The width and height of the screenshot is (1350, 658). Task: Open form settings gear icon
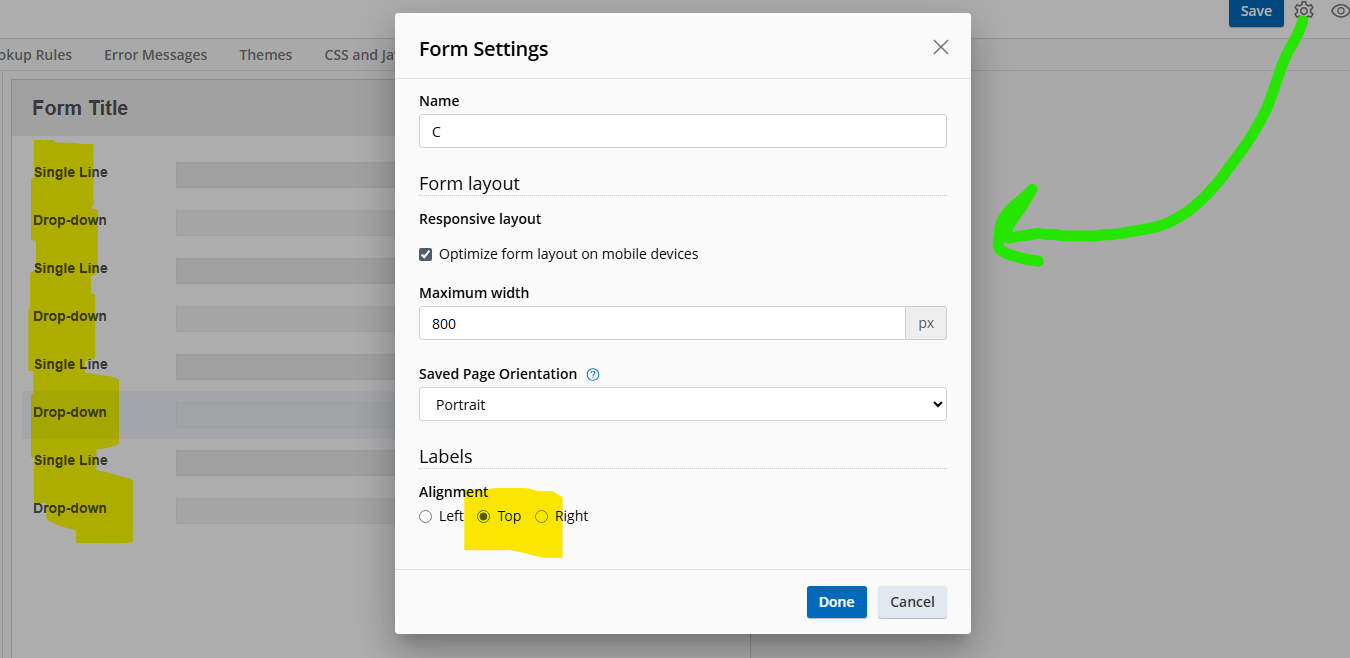tap(1303, 11)
